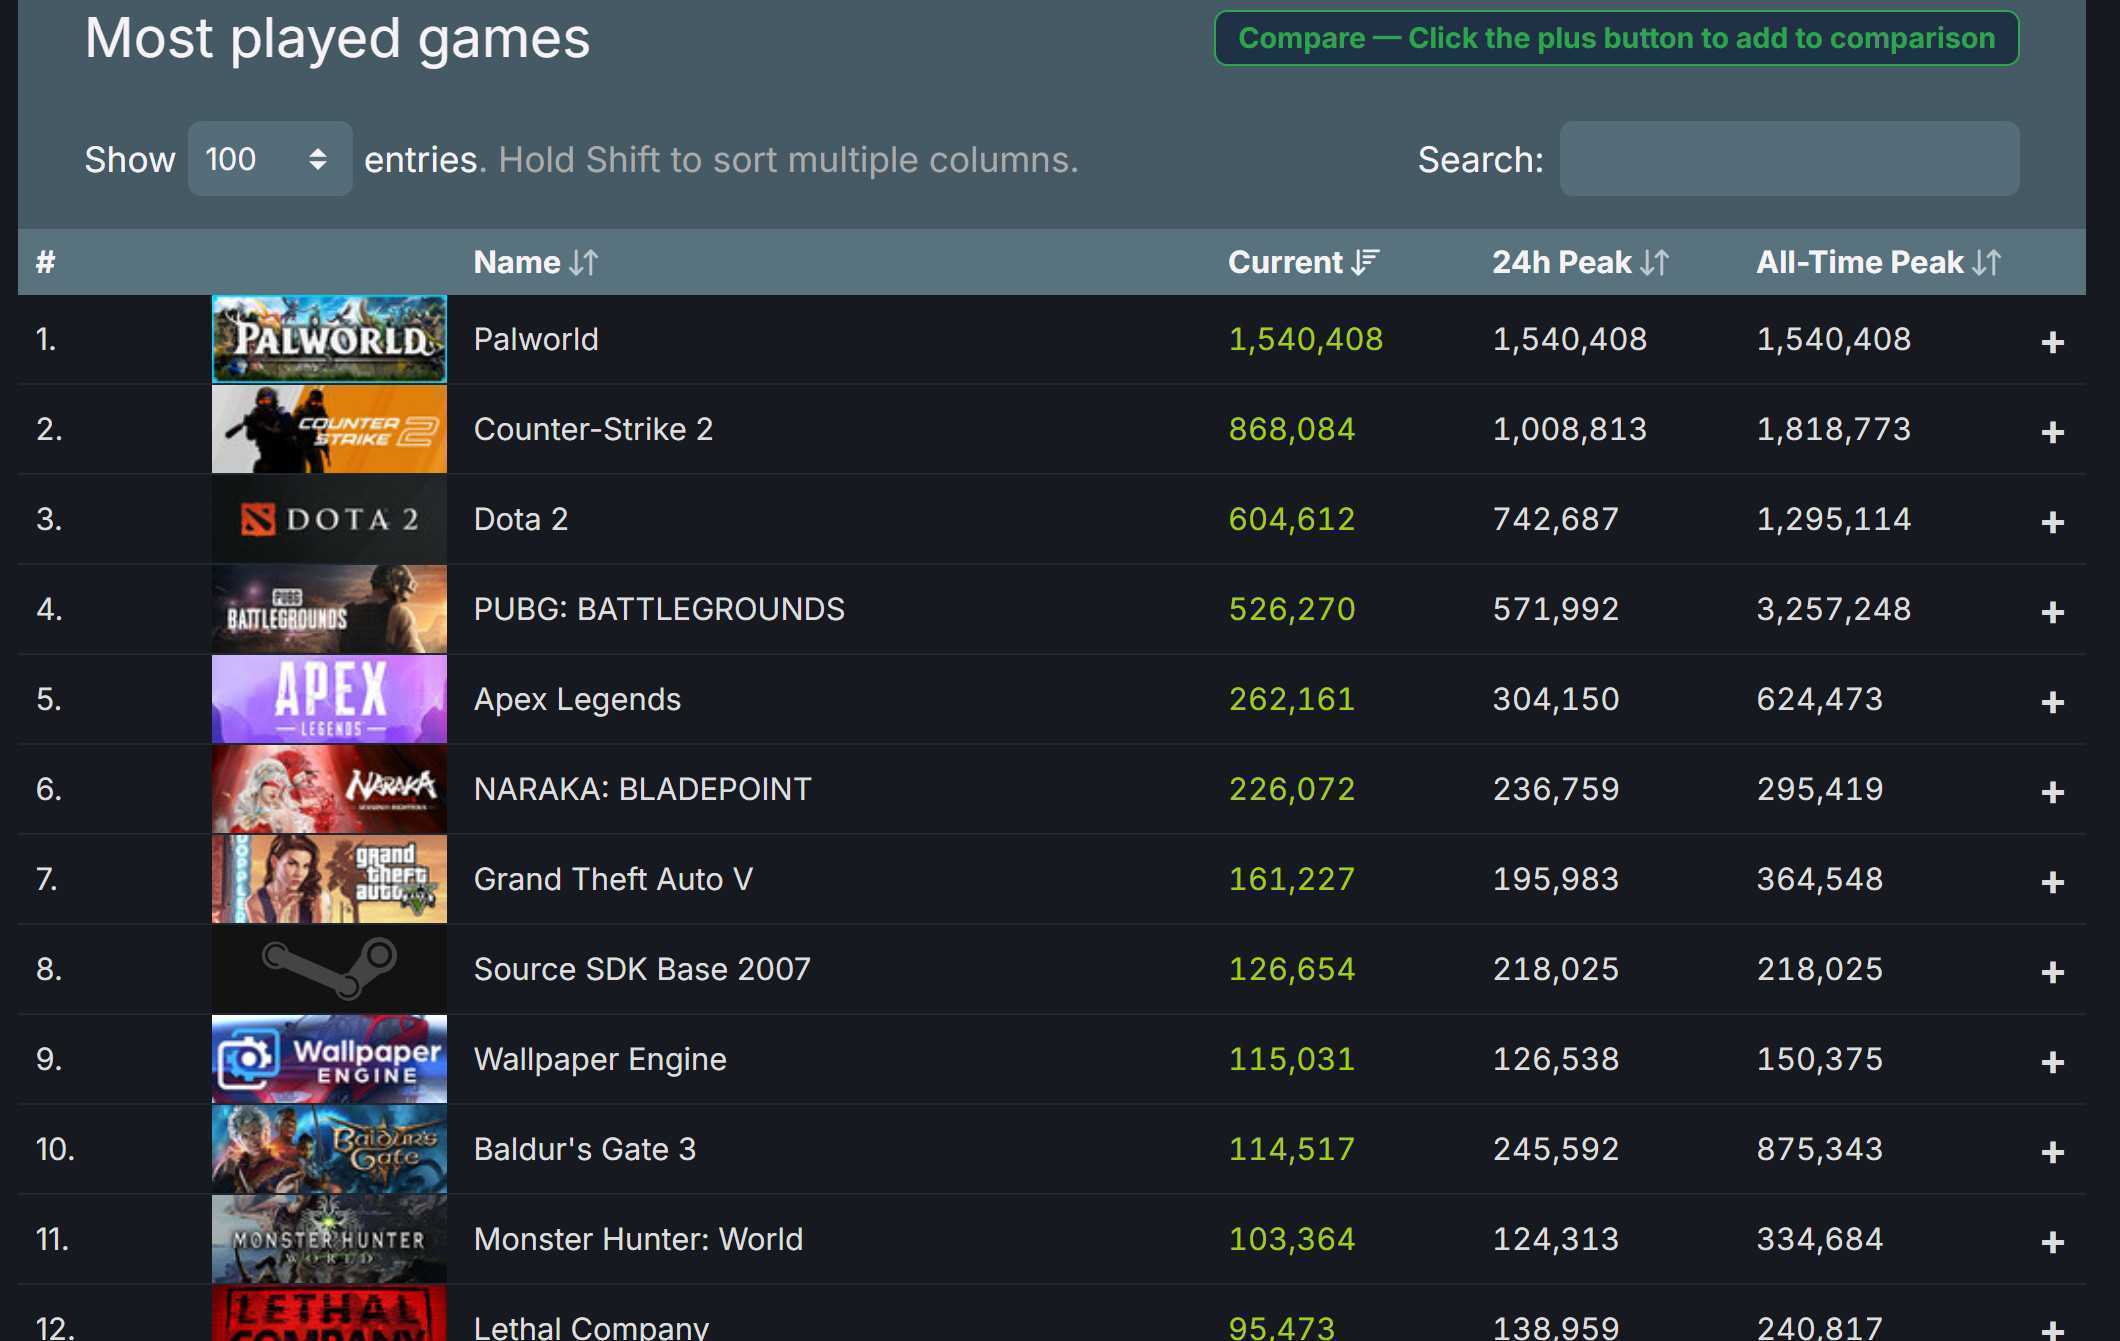
Task: Open the NARAKA thumbnail image
Action: pos(329,789)
